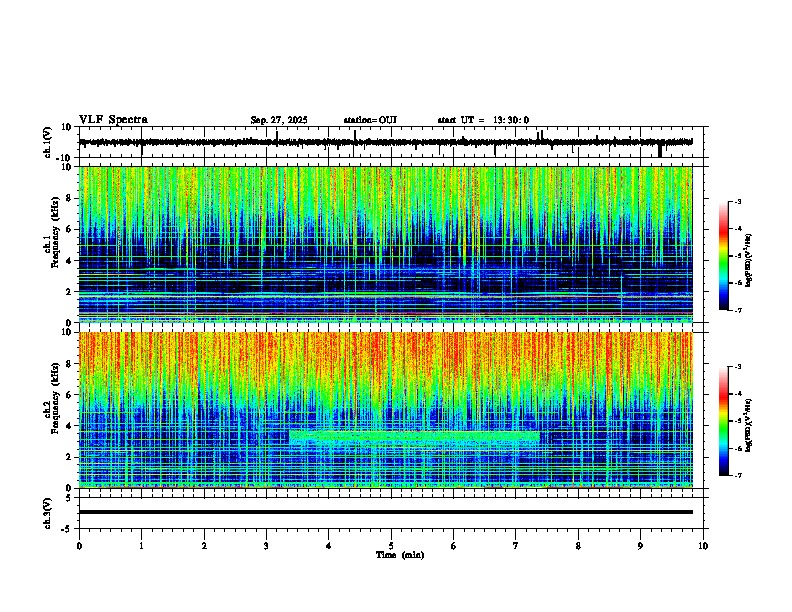This screenshot has width=792, height=612.
Task: Click the "VLF Spectra" title text
Action: click(x=113, y=120)
